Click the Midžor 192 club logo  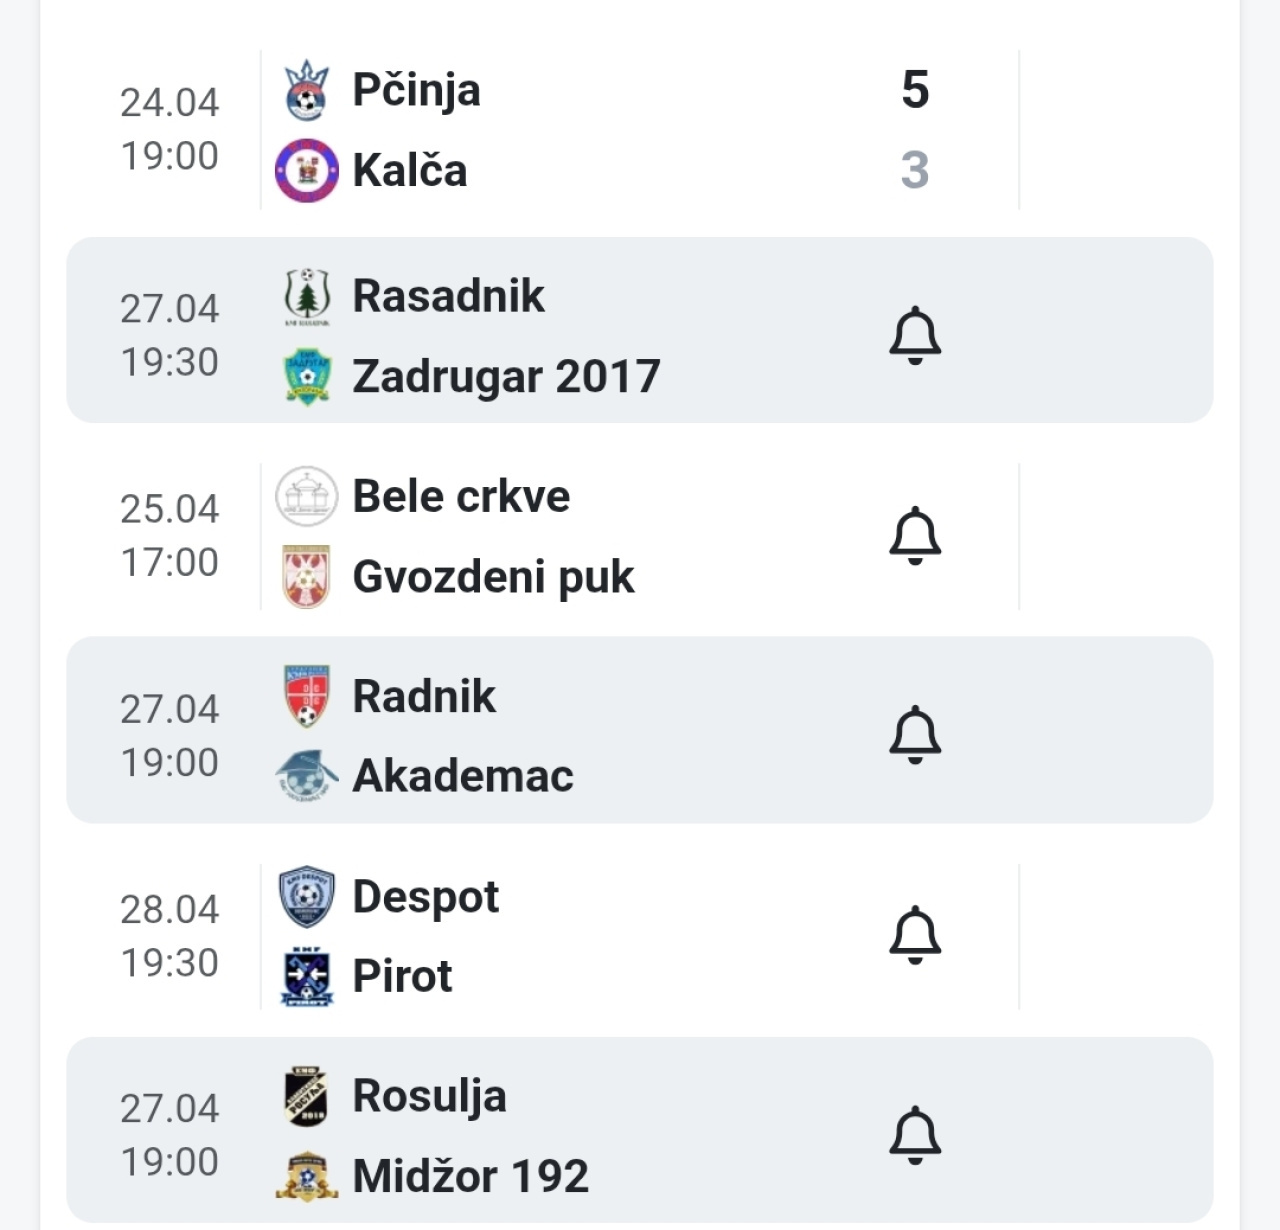(306, 1177)
